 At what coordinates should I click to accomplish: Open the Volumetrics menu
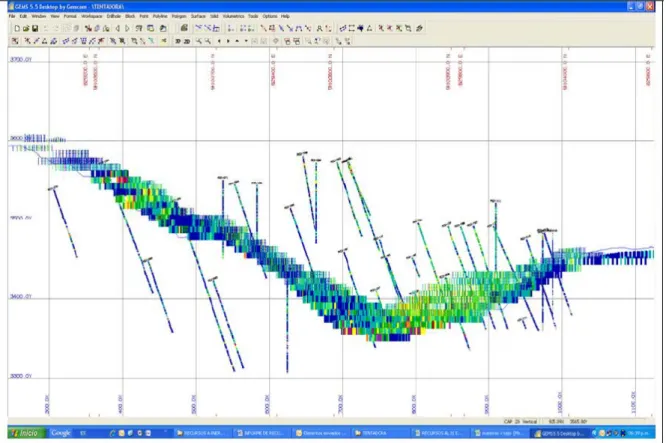click(233, 16)
